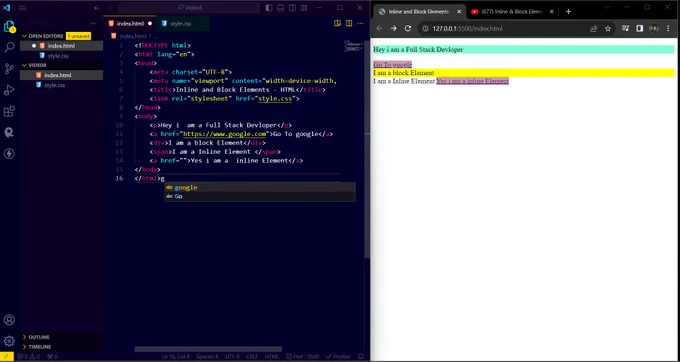Select style.css under Open Editors
Image resolution: width=680 pixels, height=362 pixels.
click(x=58, y=56)
